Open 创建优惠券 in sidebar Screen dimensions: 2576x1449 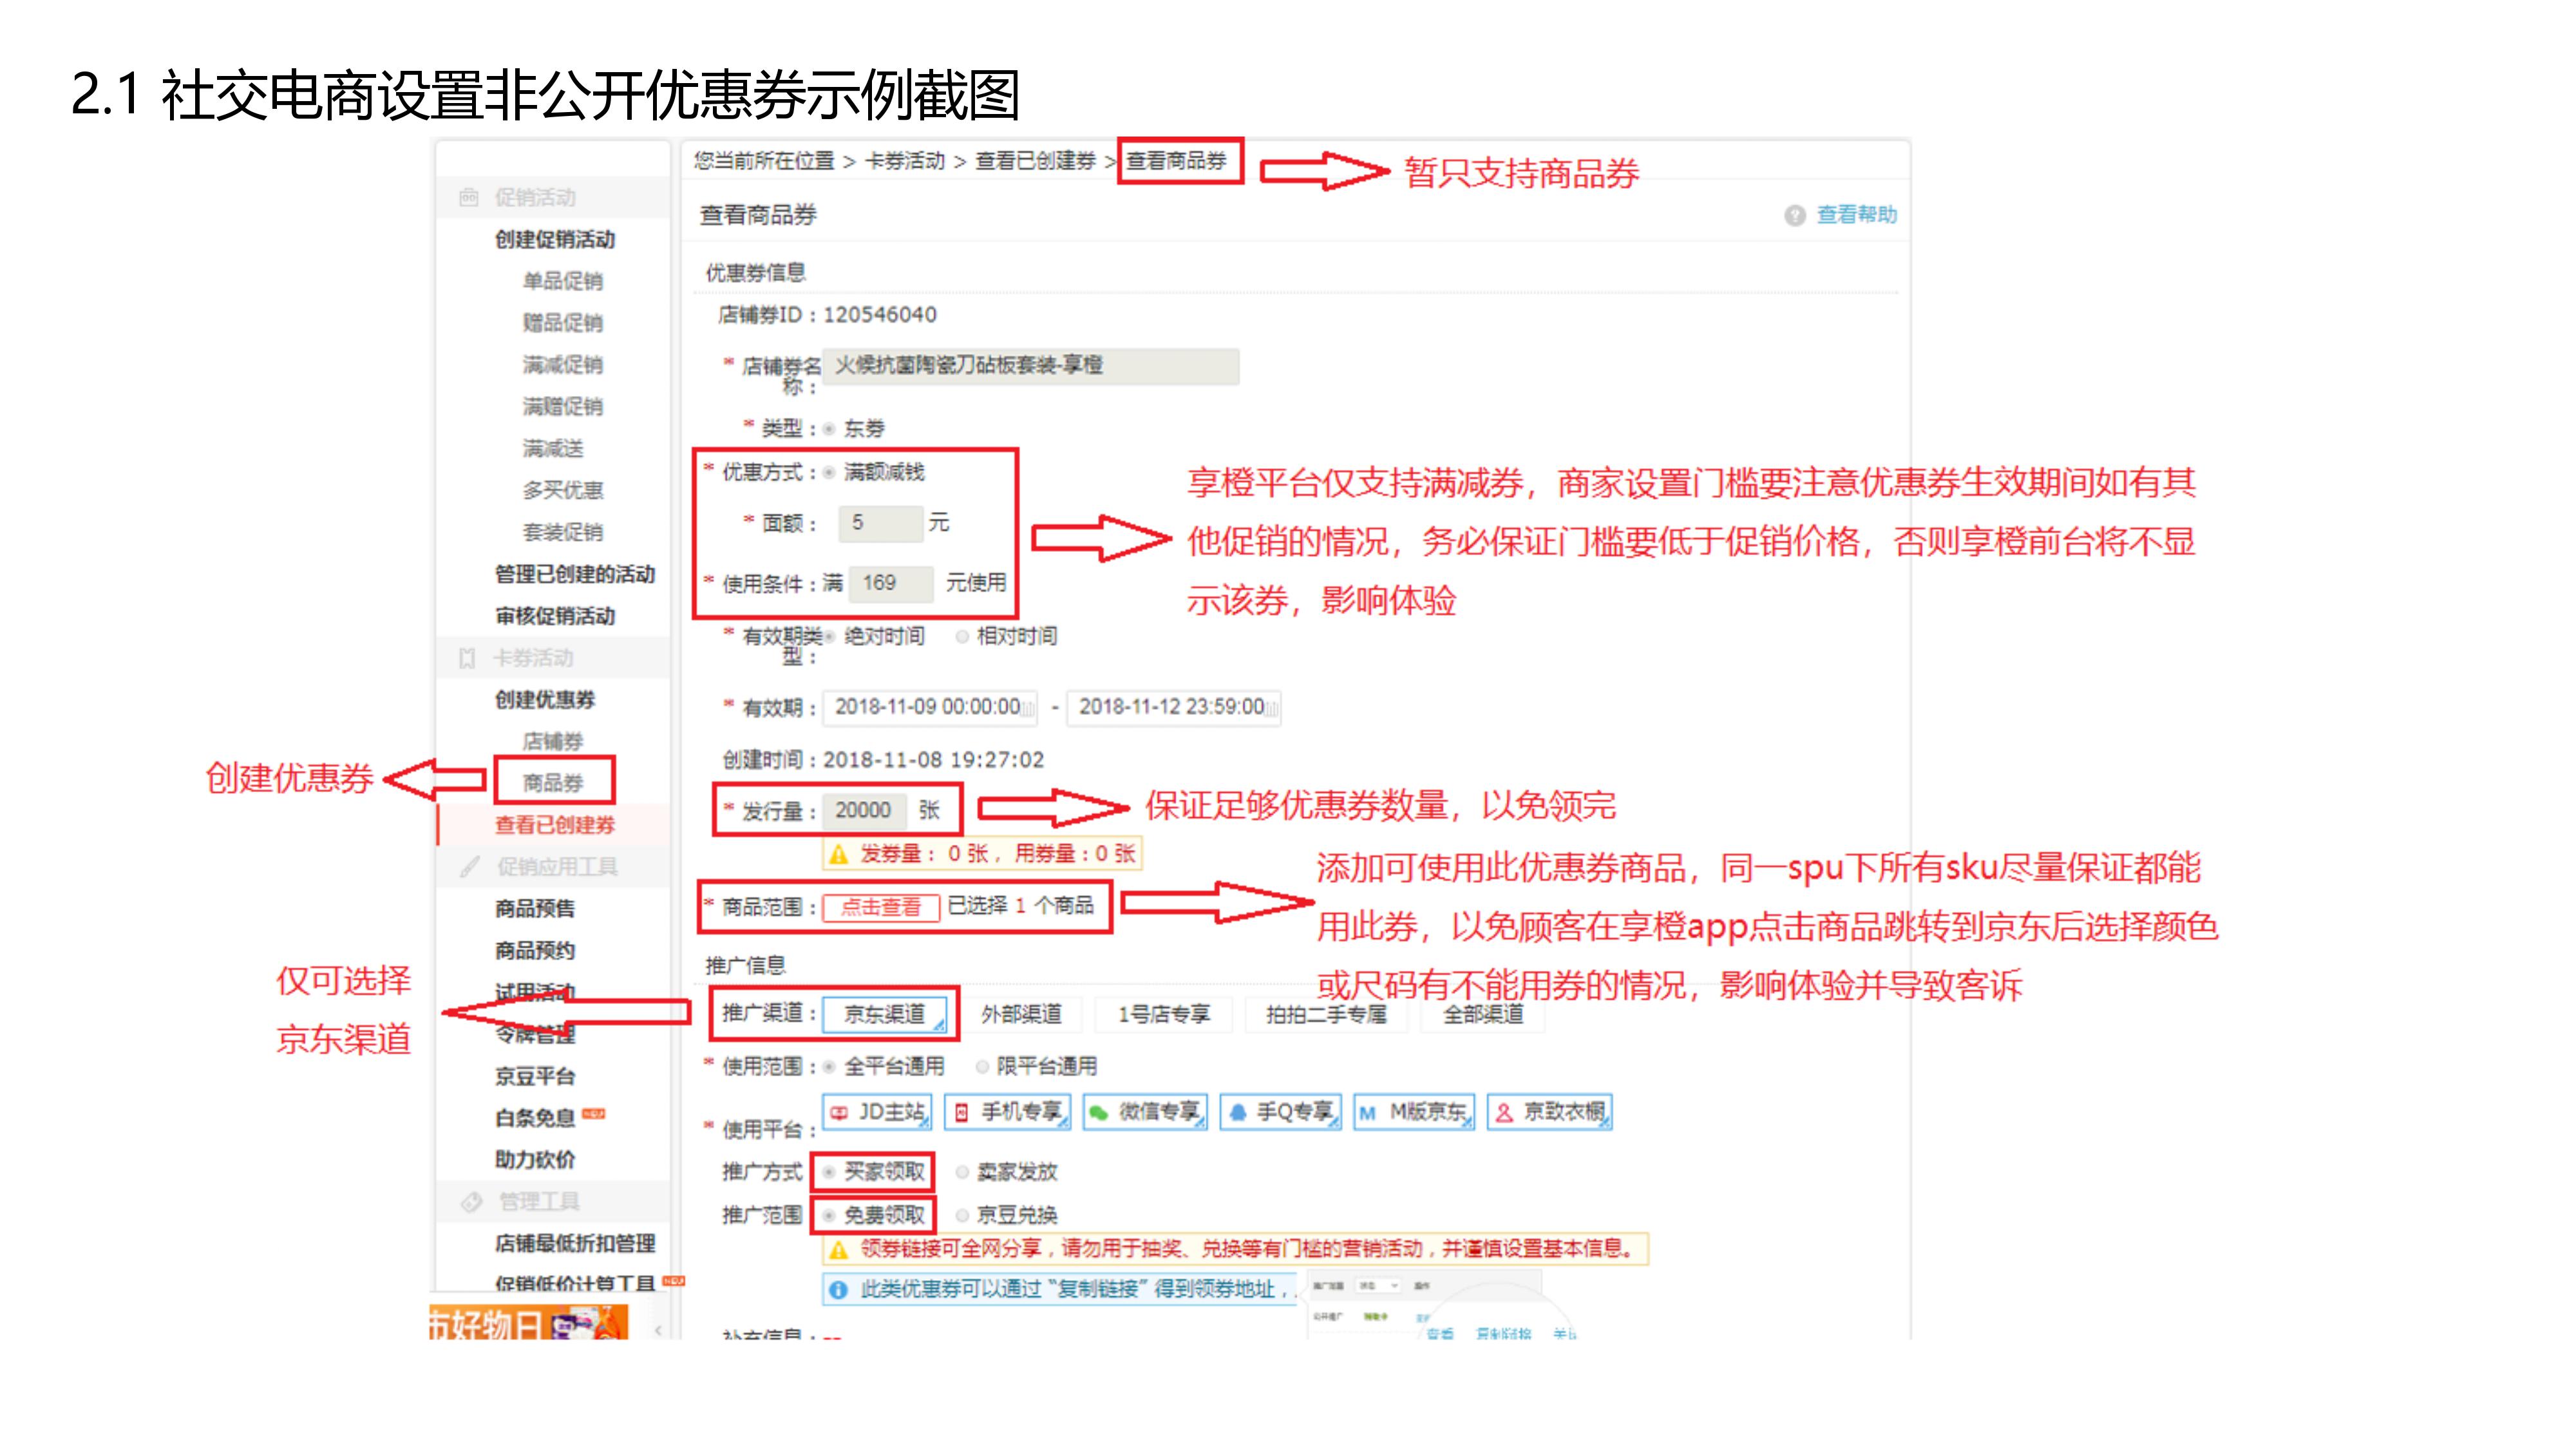[x=545, y=700]
